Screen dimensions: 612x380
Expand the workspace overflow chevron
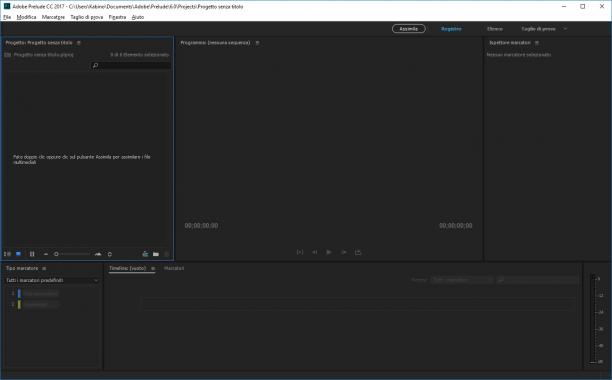click(565, 29)
